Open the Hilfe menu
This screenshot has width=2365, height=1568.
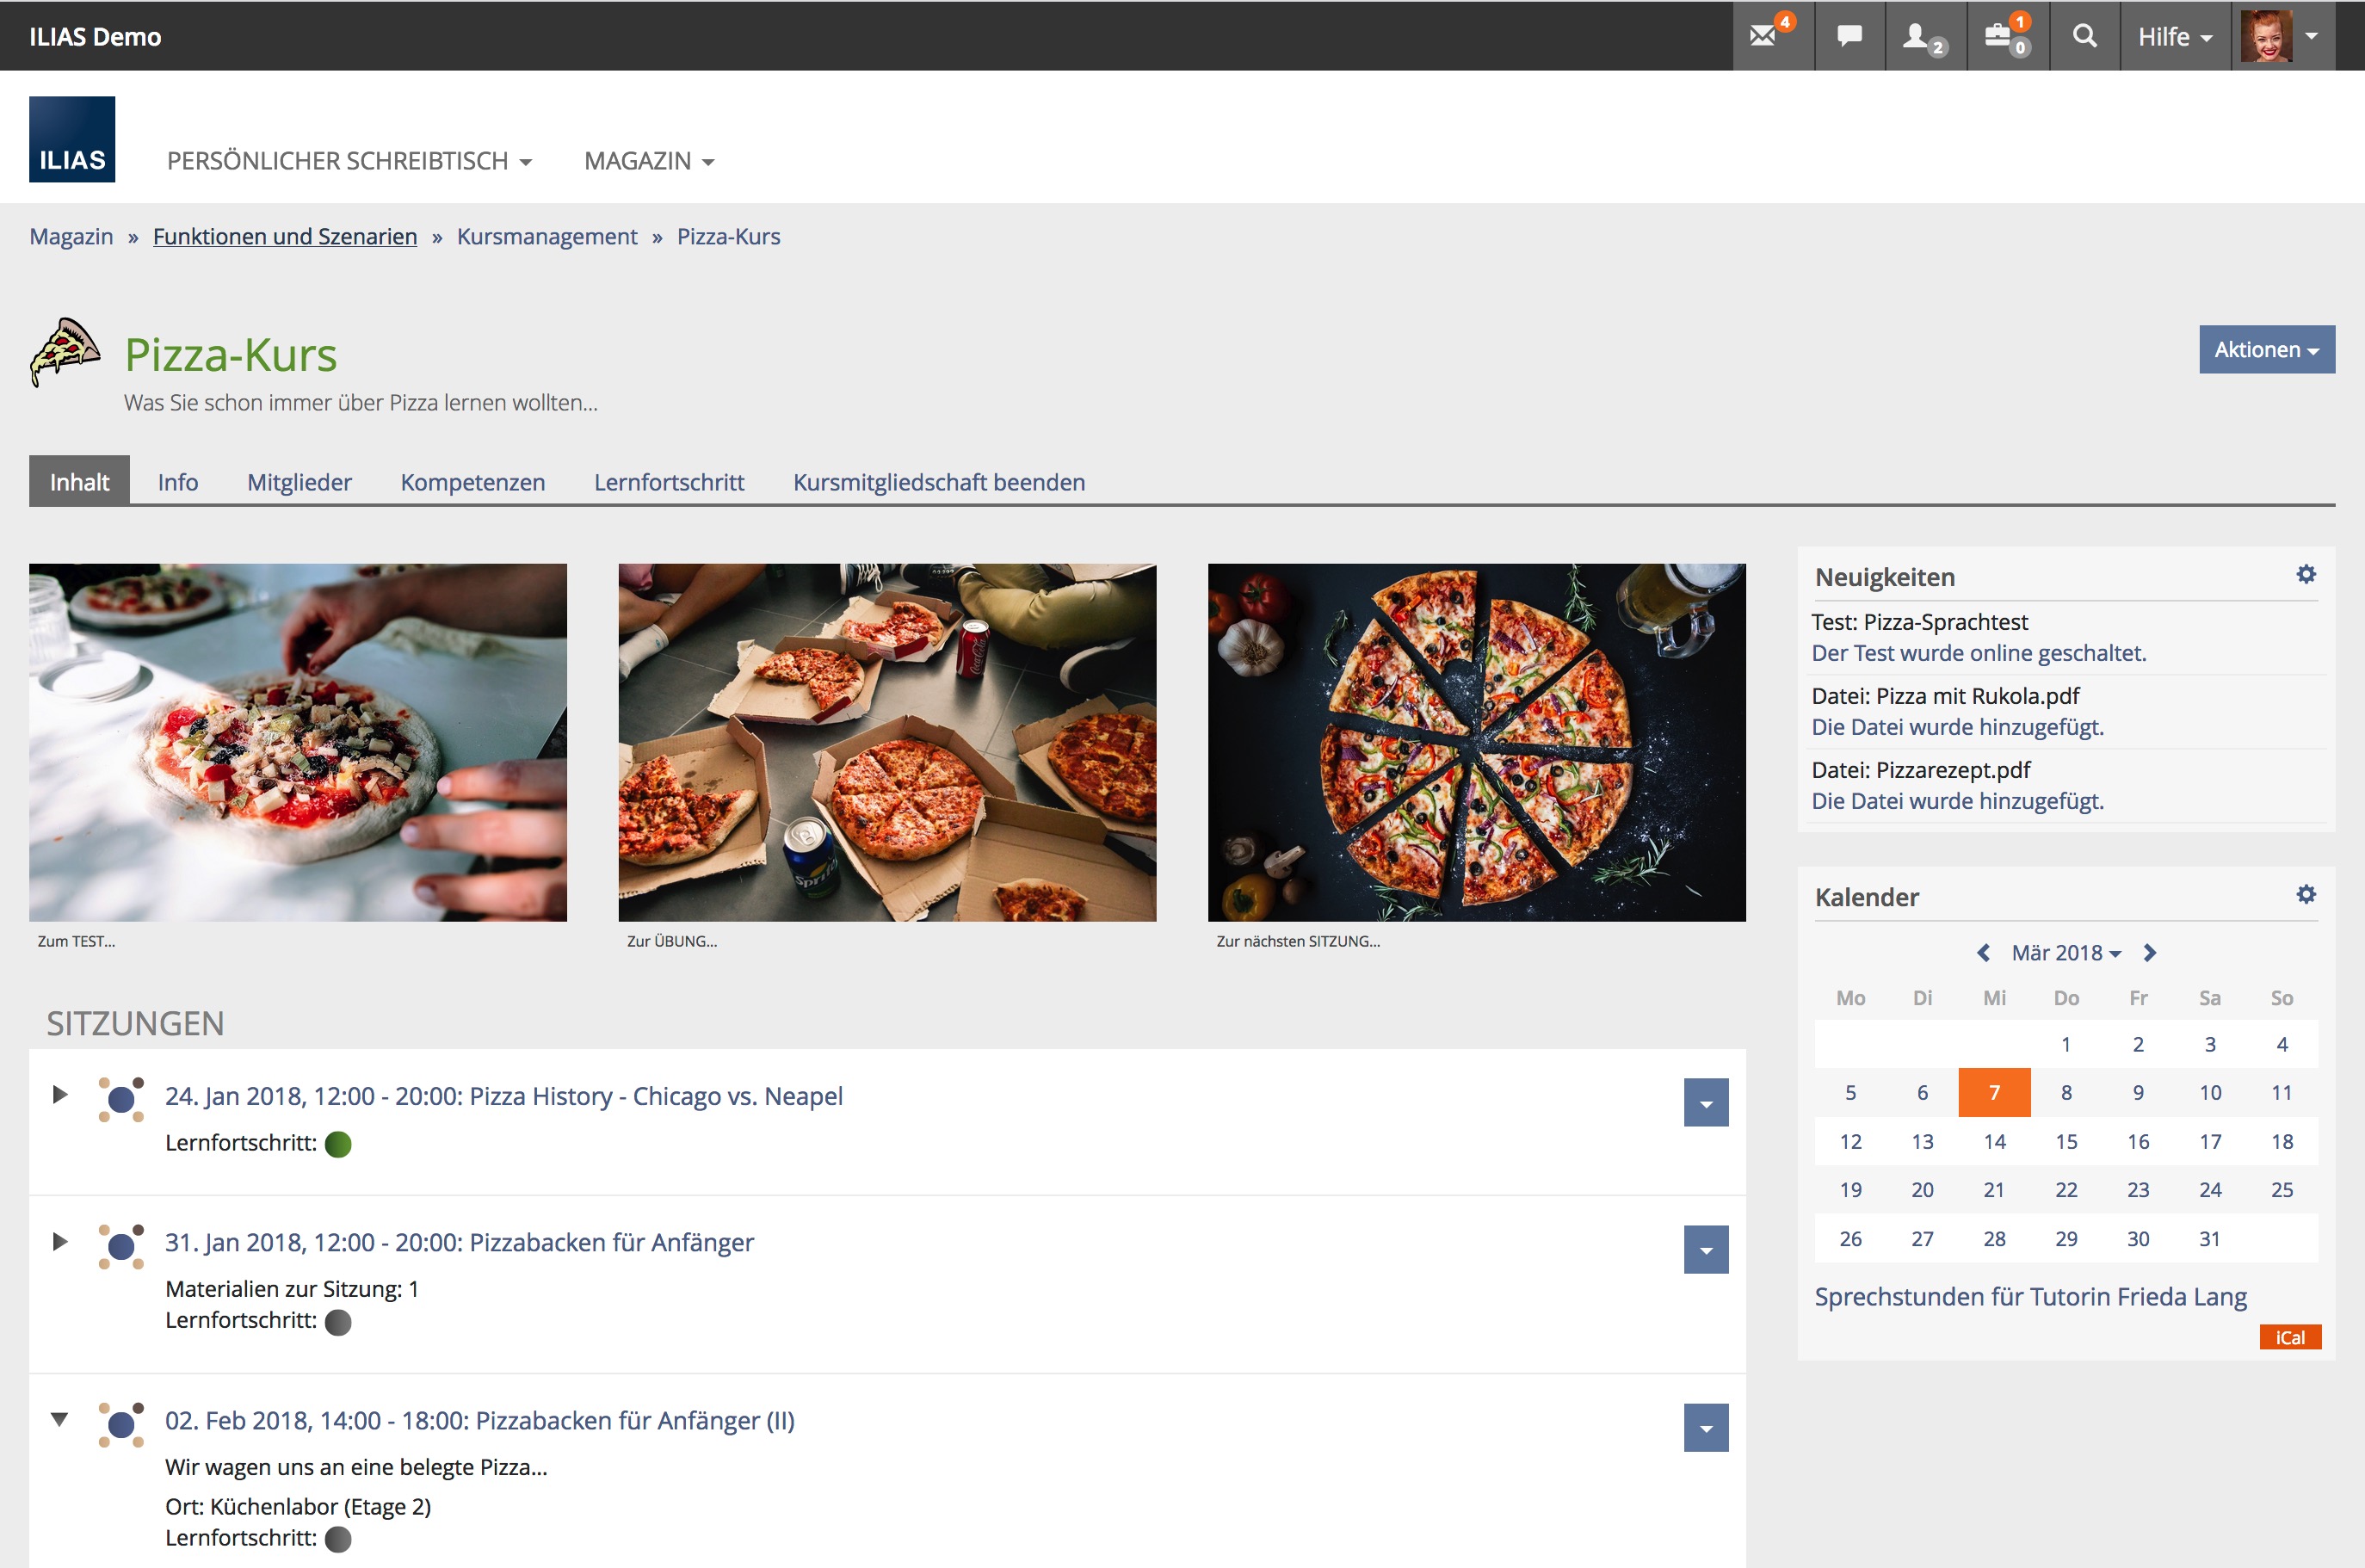point(2174,36)
